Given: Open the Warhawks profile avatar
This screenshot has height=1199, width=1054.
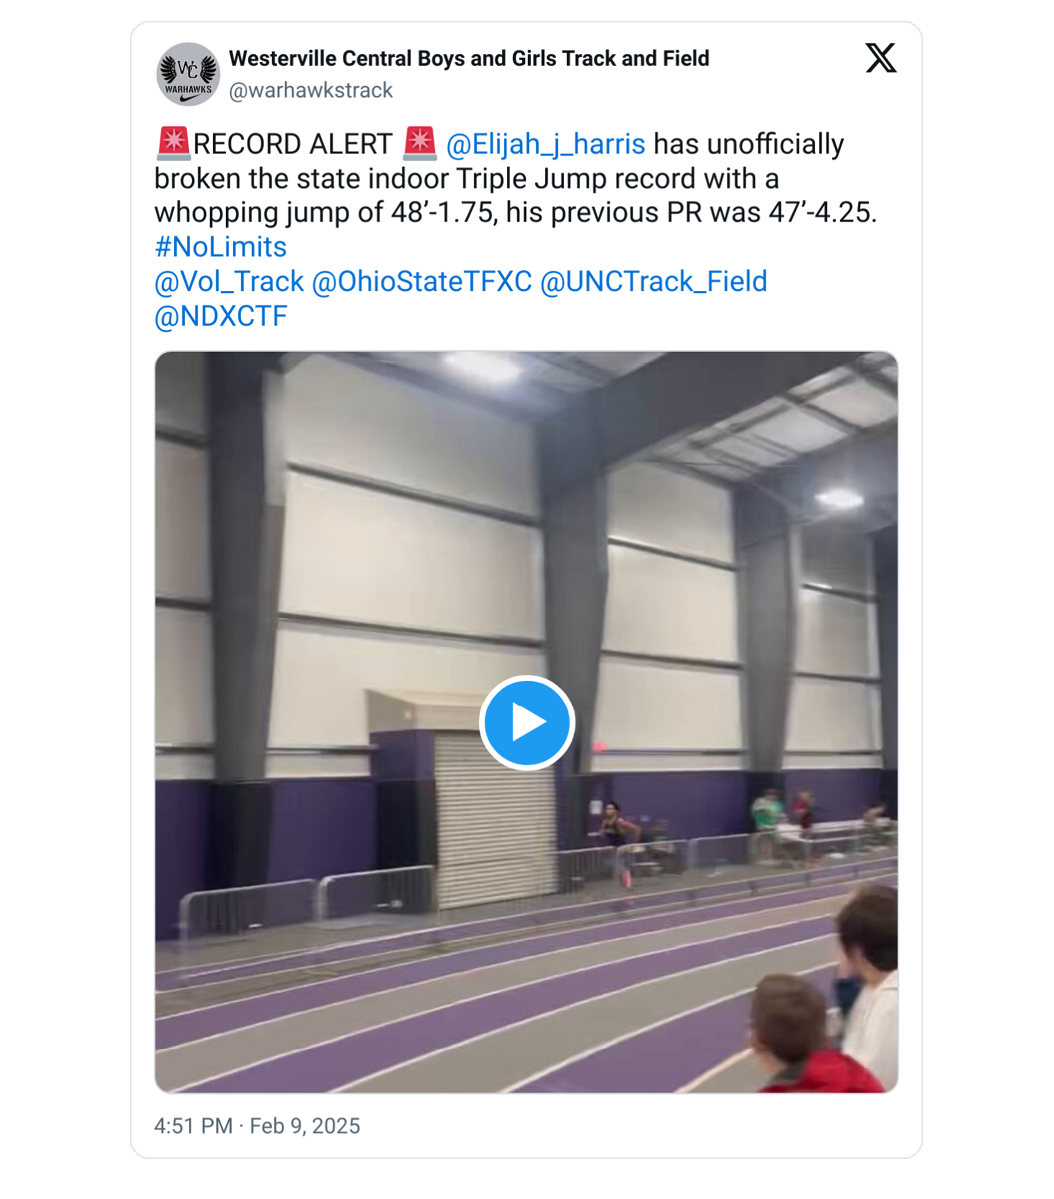Looking at the screenshot, I should click(x=188, y=74).
